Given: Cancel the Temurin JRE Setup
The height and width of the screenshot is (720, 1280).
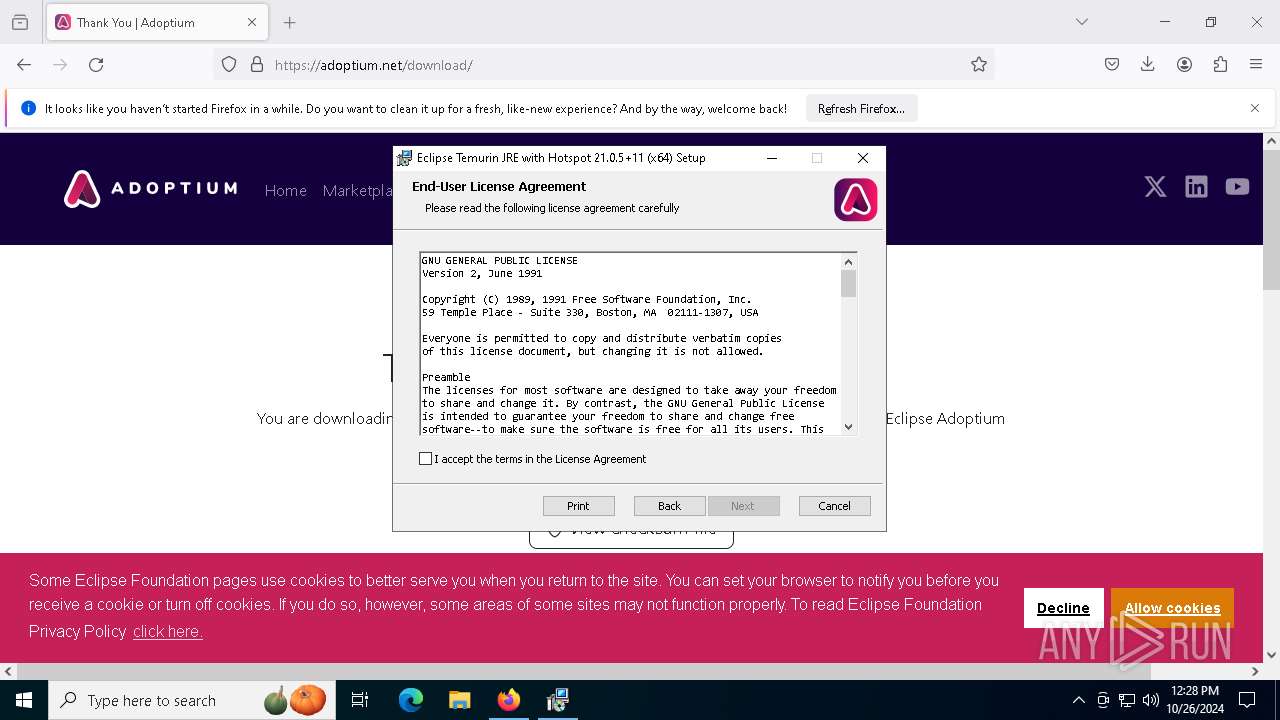Looking at the screenshot, I should 834,506.
